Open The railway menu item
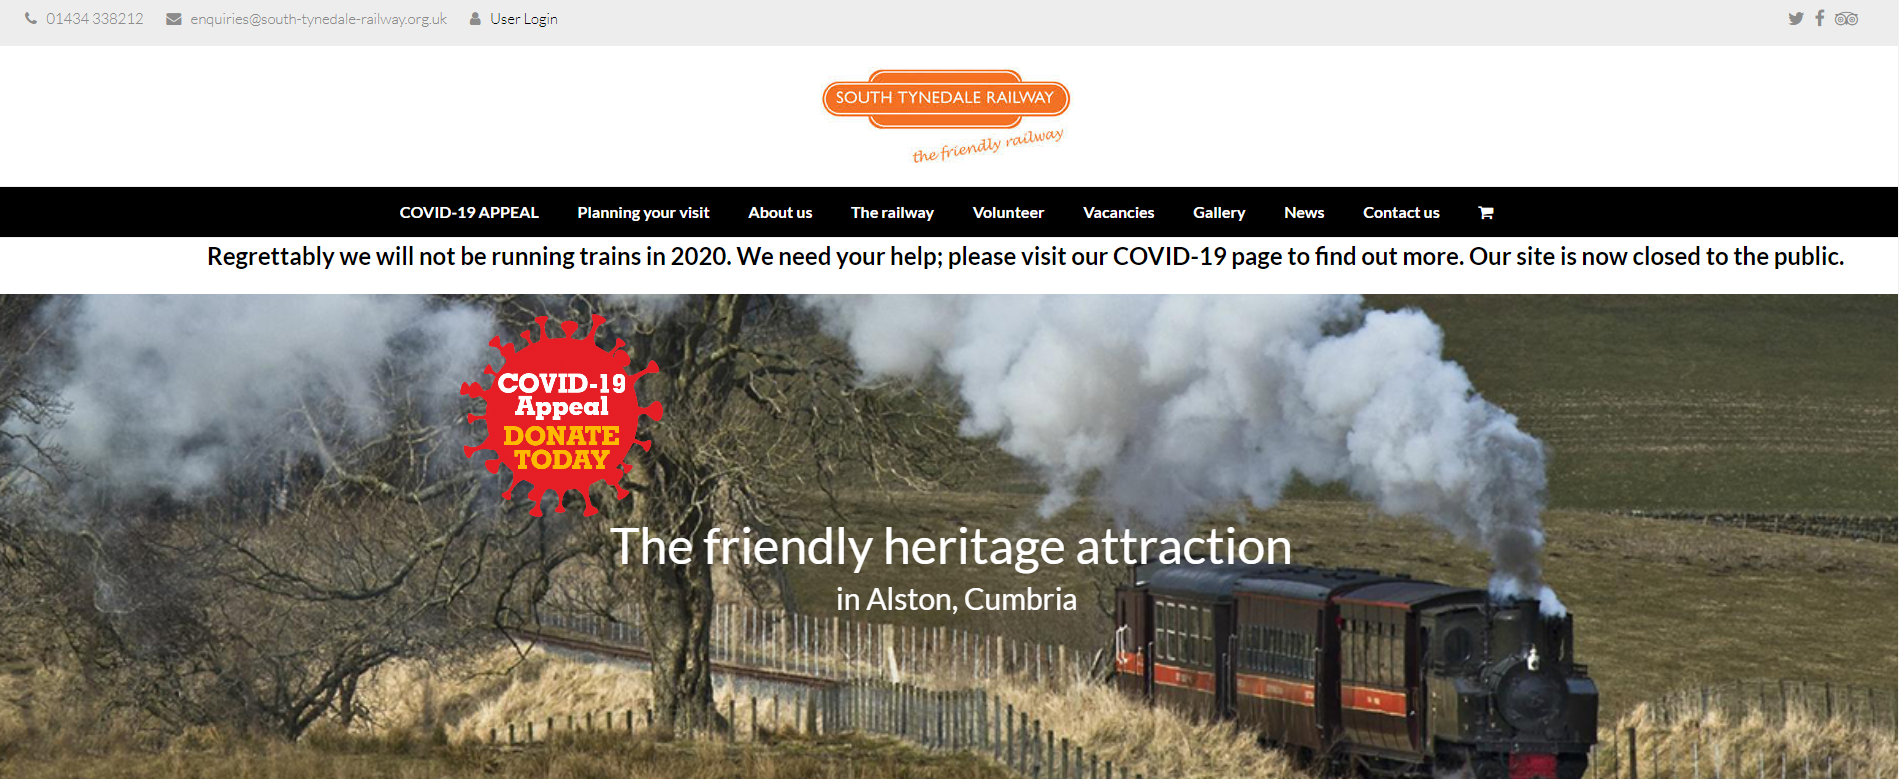The width and height of the screenshot is (1899, 779). click(892, 212)
